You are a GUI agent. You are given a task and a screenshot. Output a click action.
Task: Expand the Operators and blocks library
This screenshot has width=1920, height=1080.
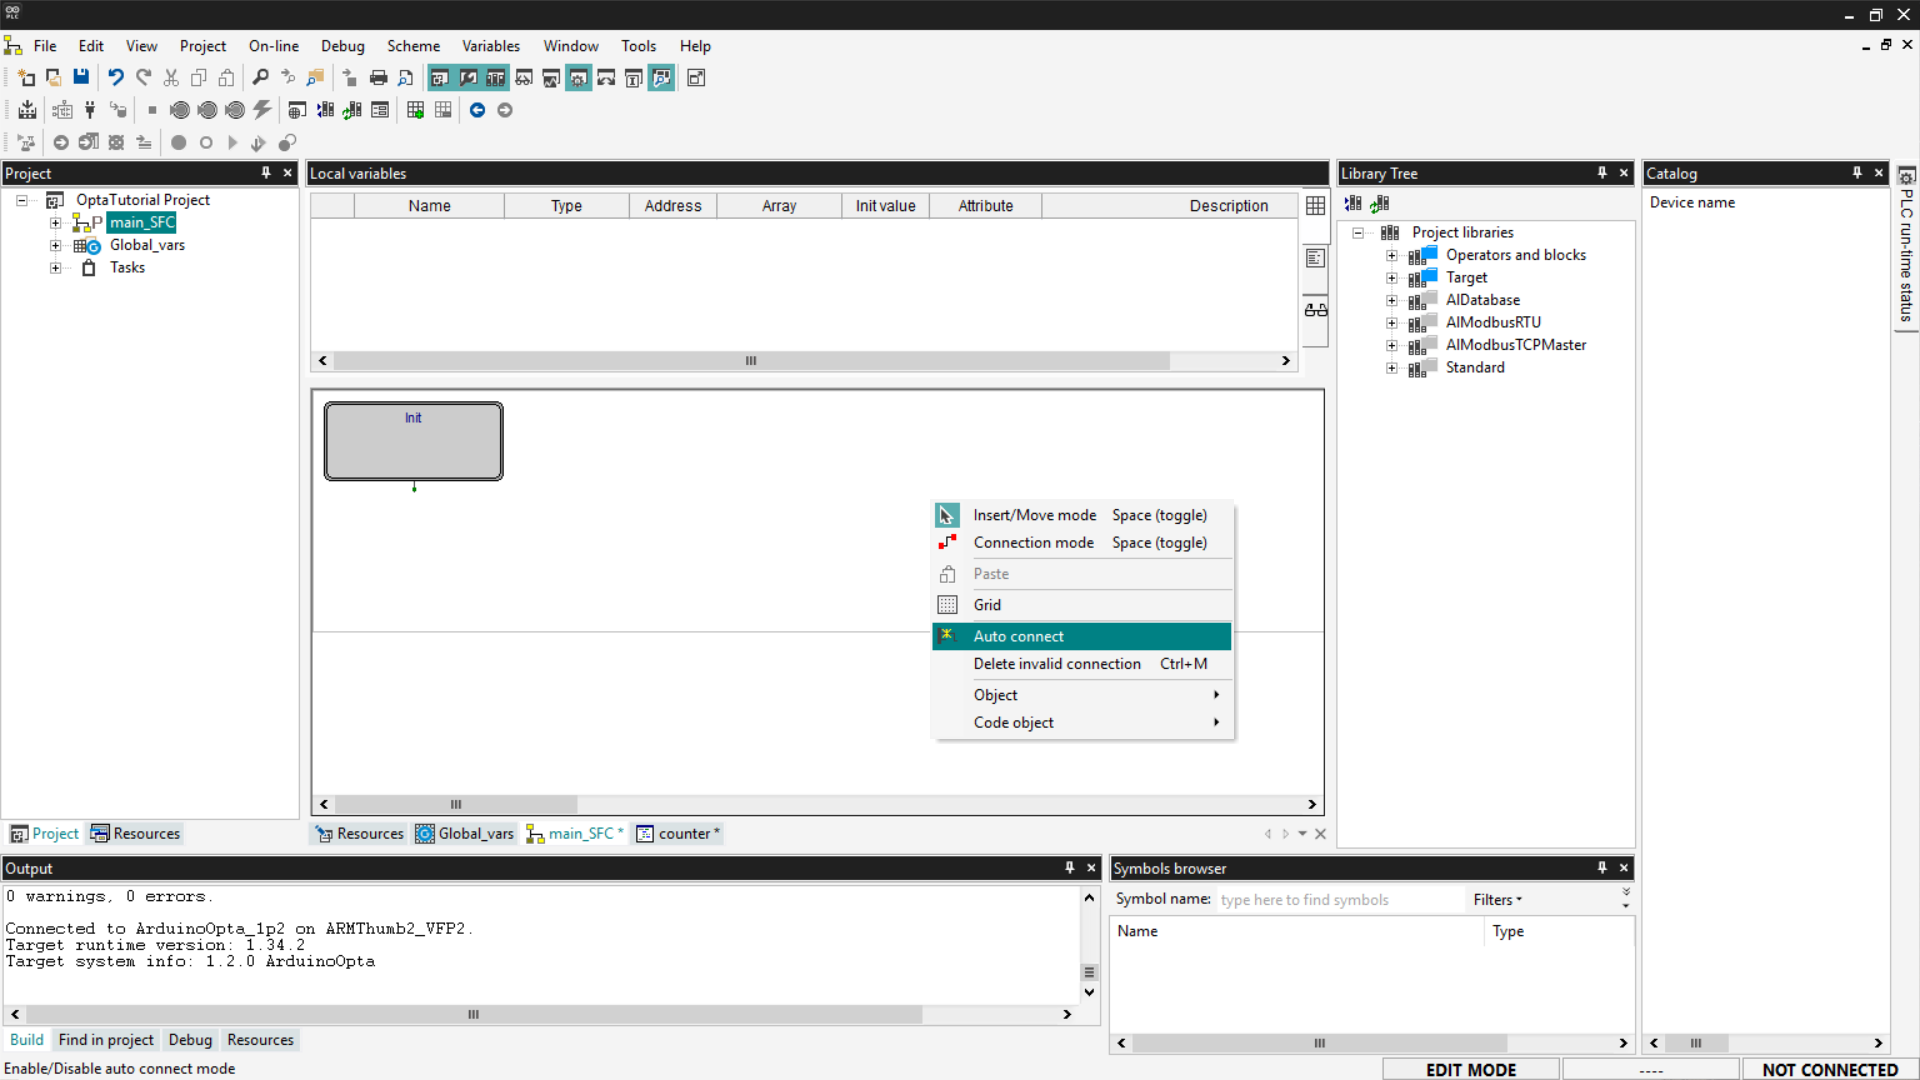(1391, 255)
